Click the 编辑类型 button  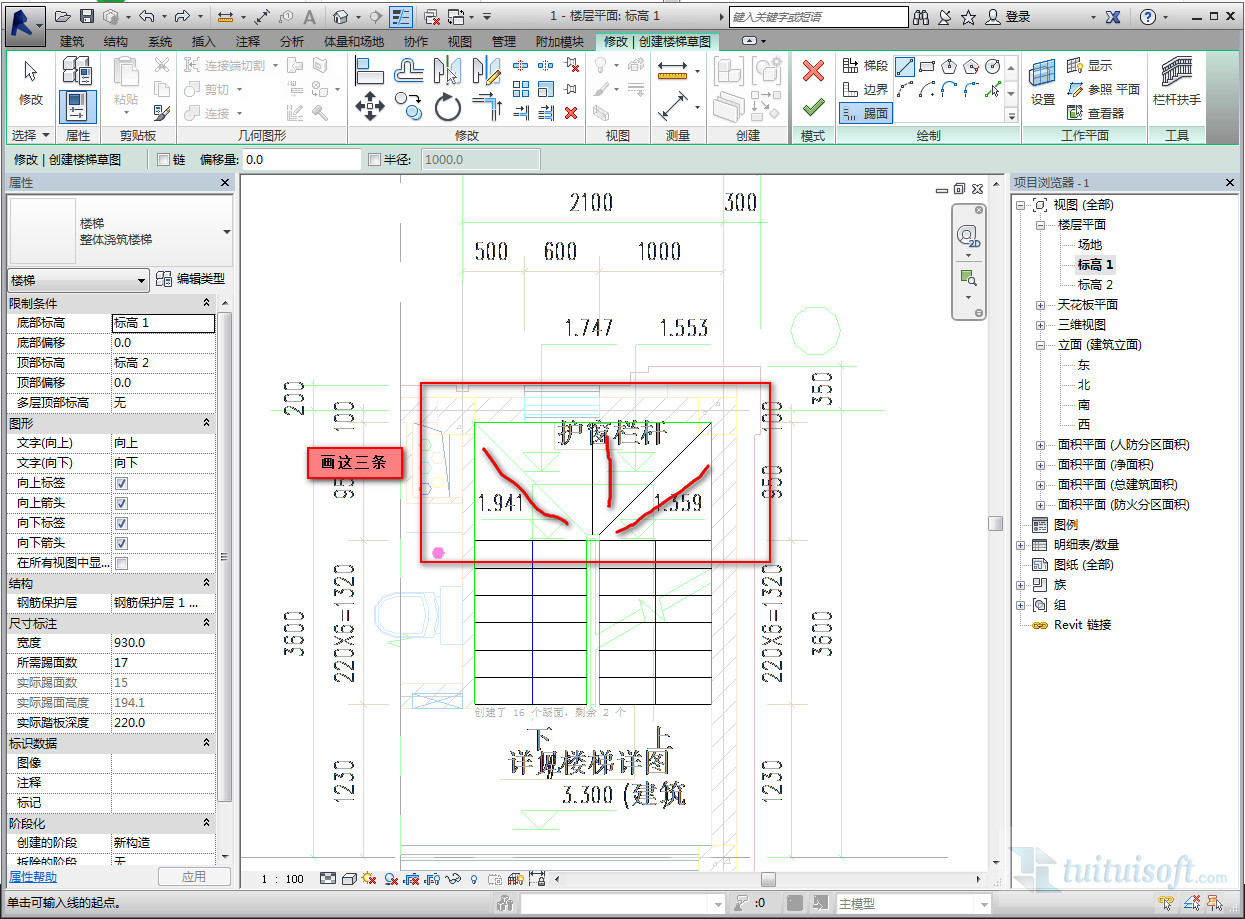pos(191,280)
